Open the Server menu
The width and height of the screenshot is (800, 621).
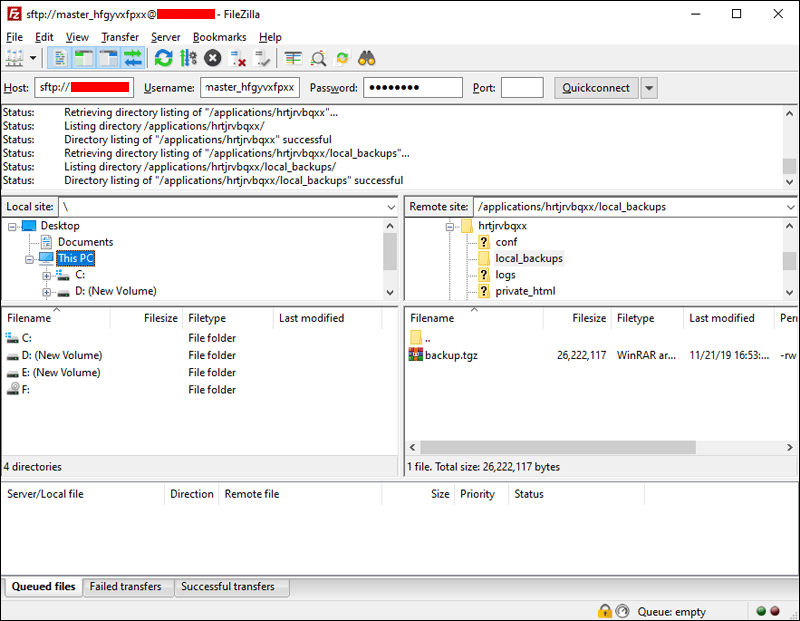165,37
